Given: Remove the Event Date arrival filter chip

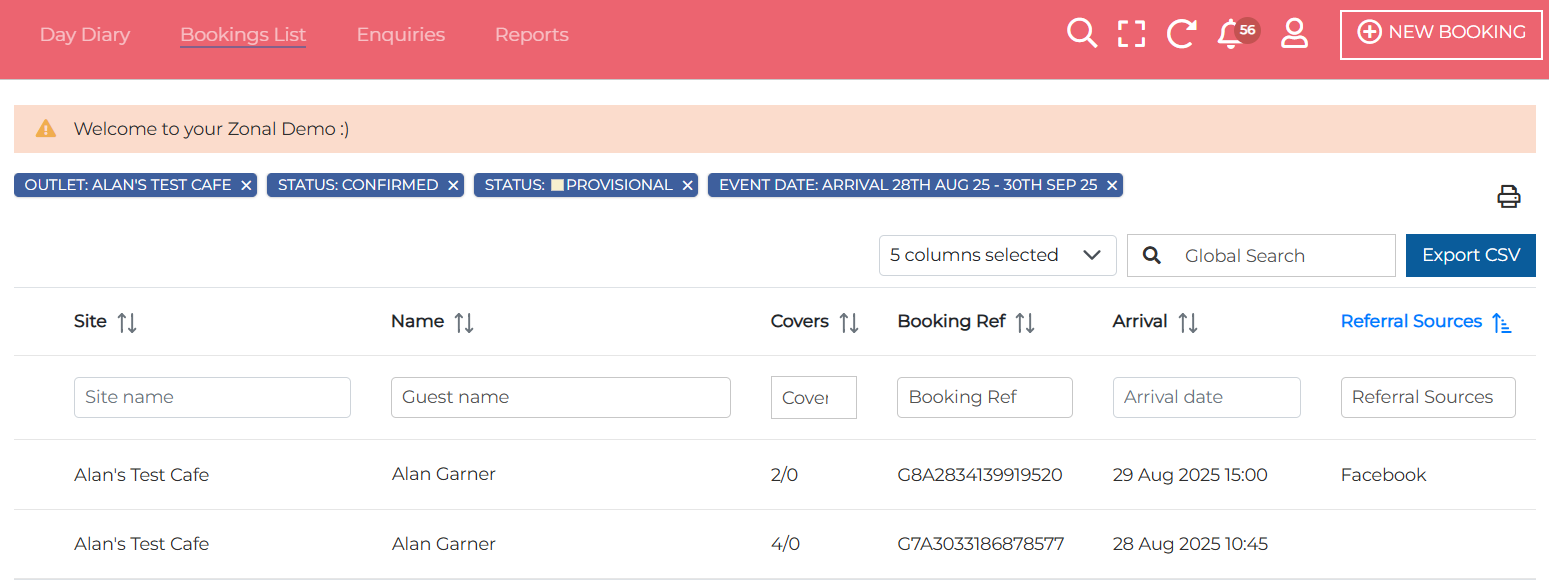Looking at the screenshot, I should 1111,186.
